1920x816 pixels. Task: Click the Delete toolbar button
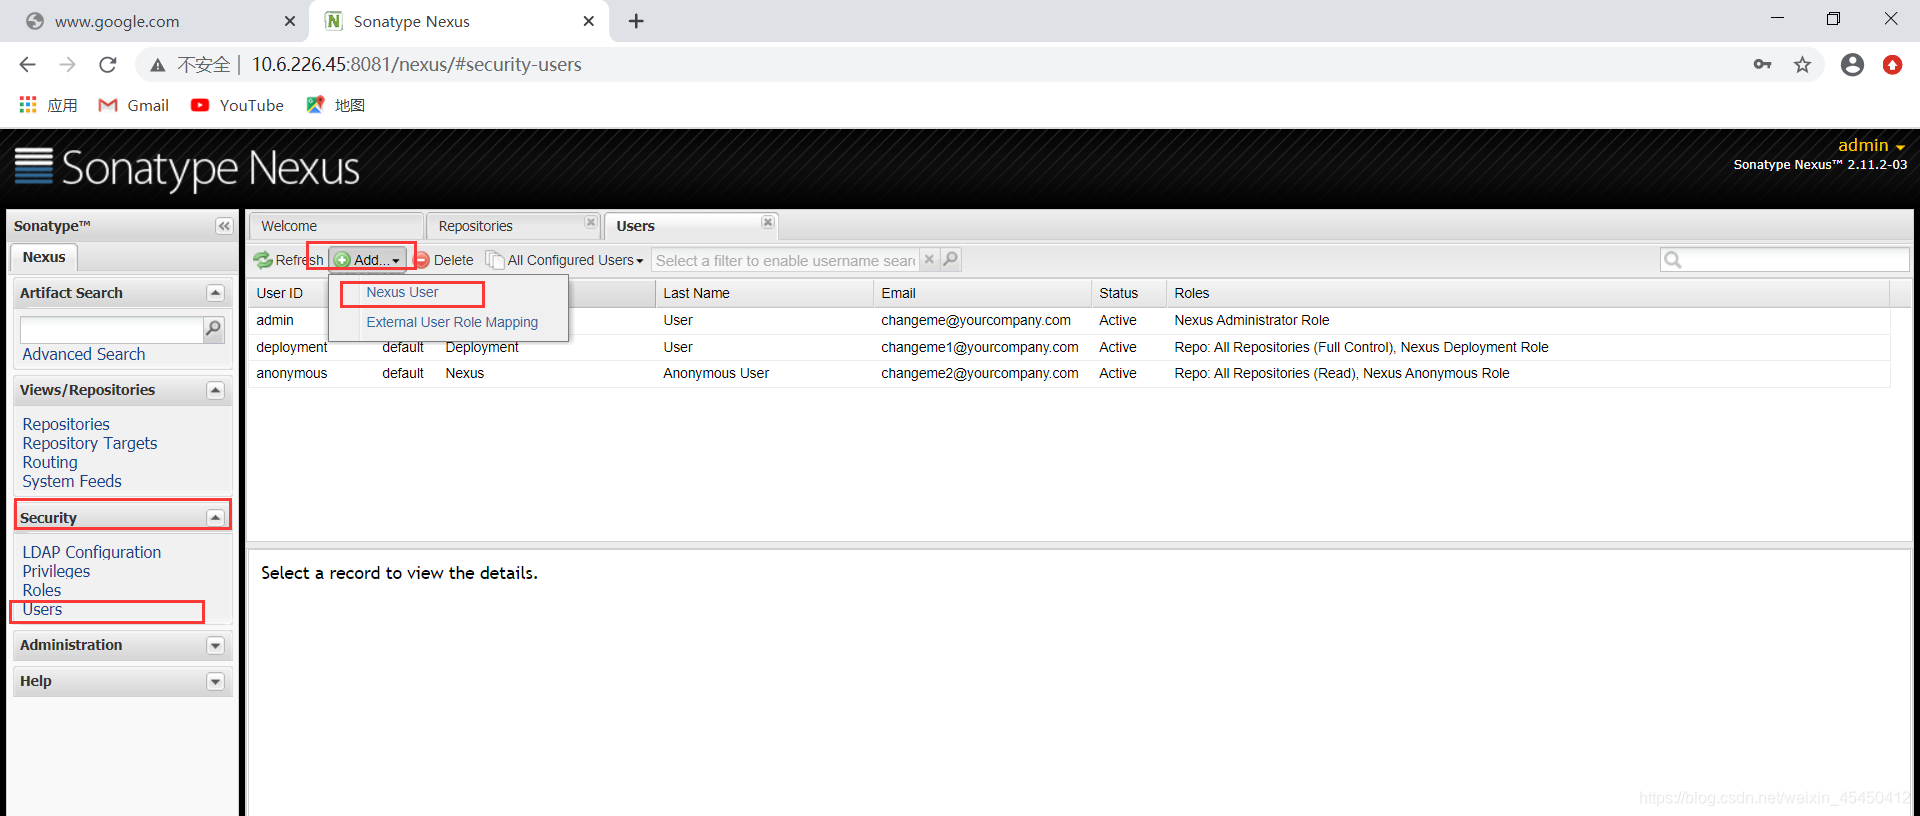444,260
